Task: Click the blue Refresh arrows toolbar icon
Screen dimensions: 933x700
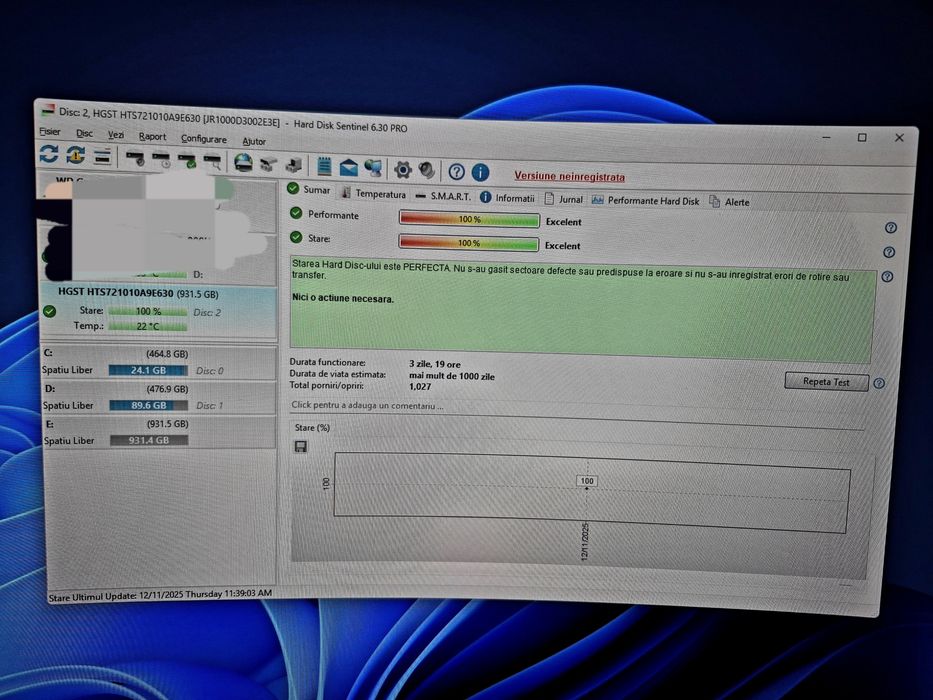Action: click(x=49, y=154)
